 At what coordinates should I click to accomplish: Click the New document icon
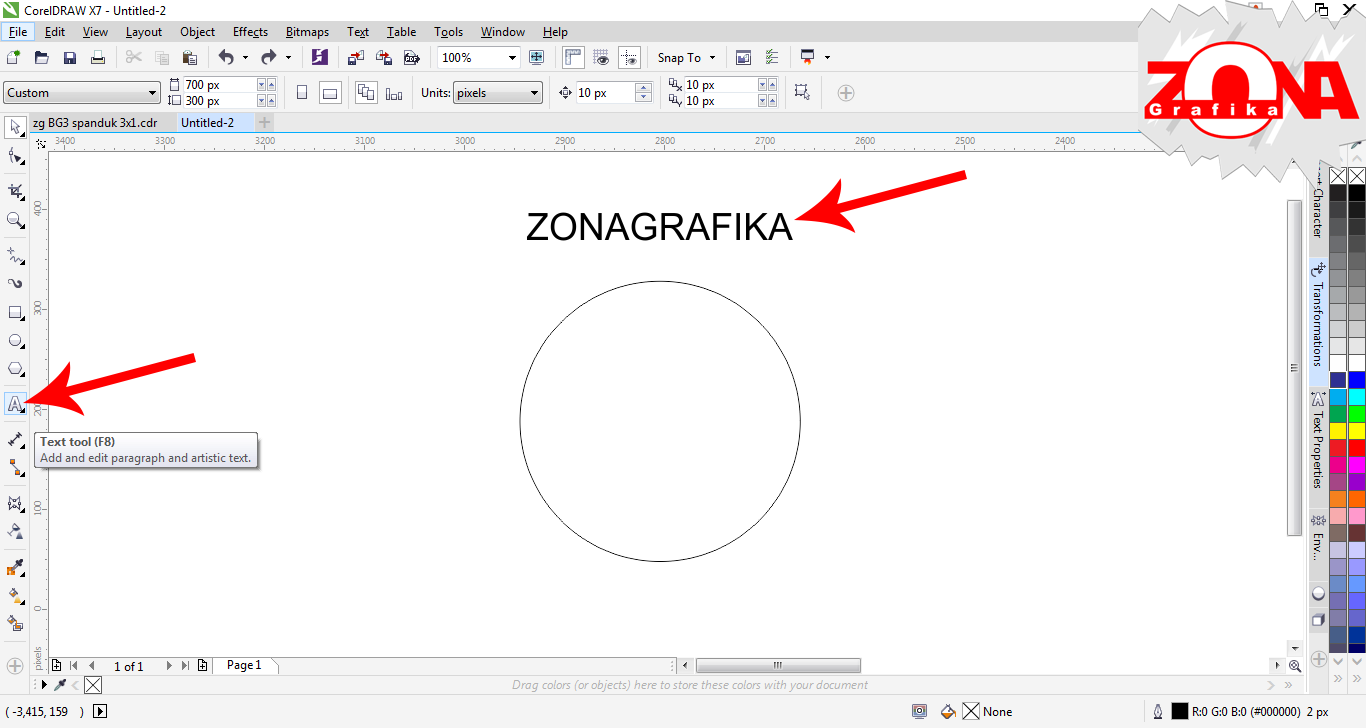click(14, 58)
